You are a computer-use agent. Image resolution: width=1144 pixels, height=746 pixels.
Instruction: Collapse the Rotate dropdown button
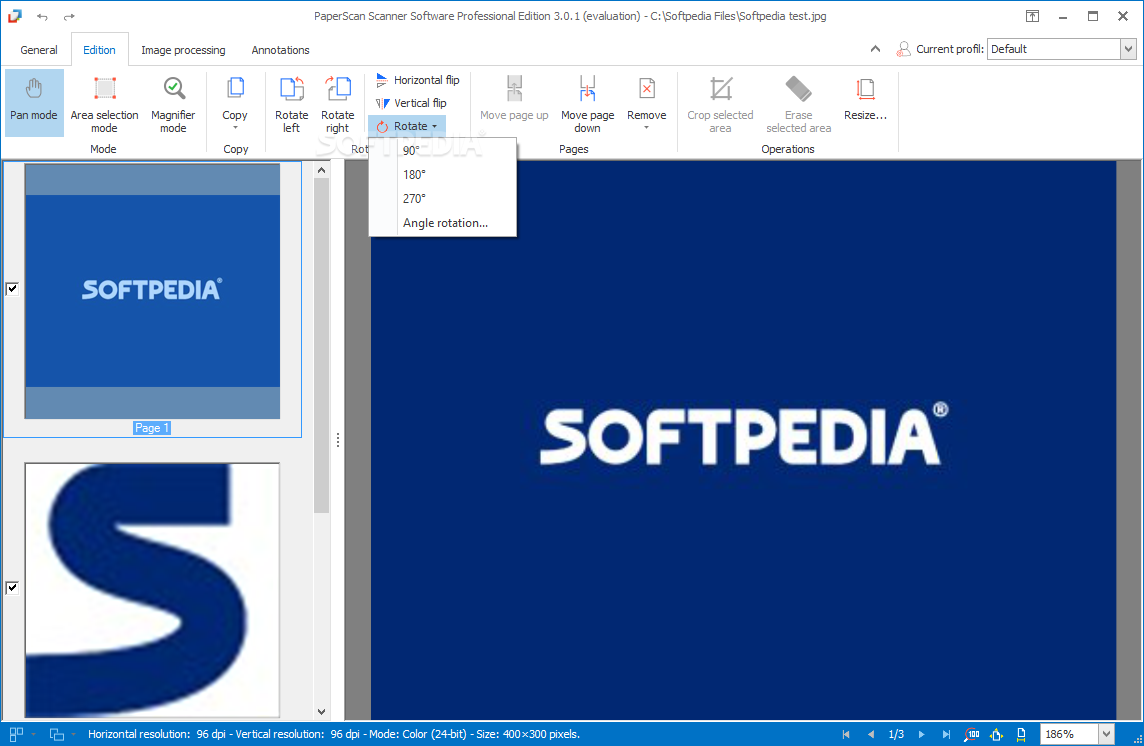tap(407, 126)
